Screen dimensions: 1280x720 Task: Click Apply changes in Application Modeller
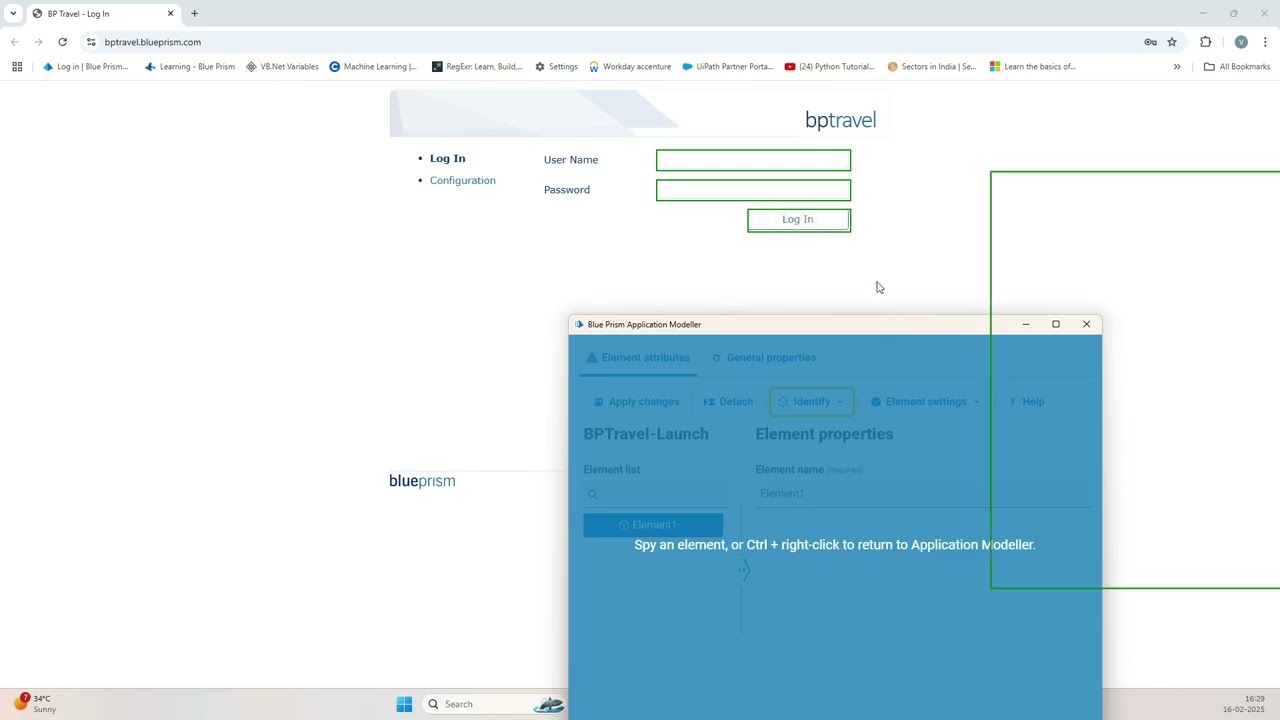[x=636, y=402]
